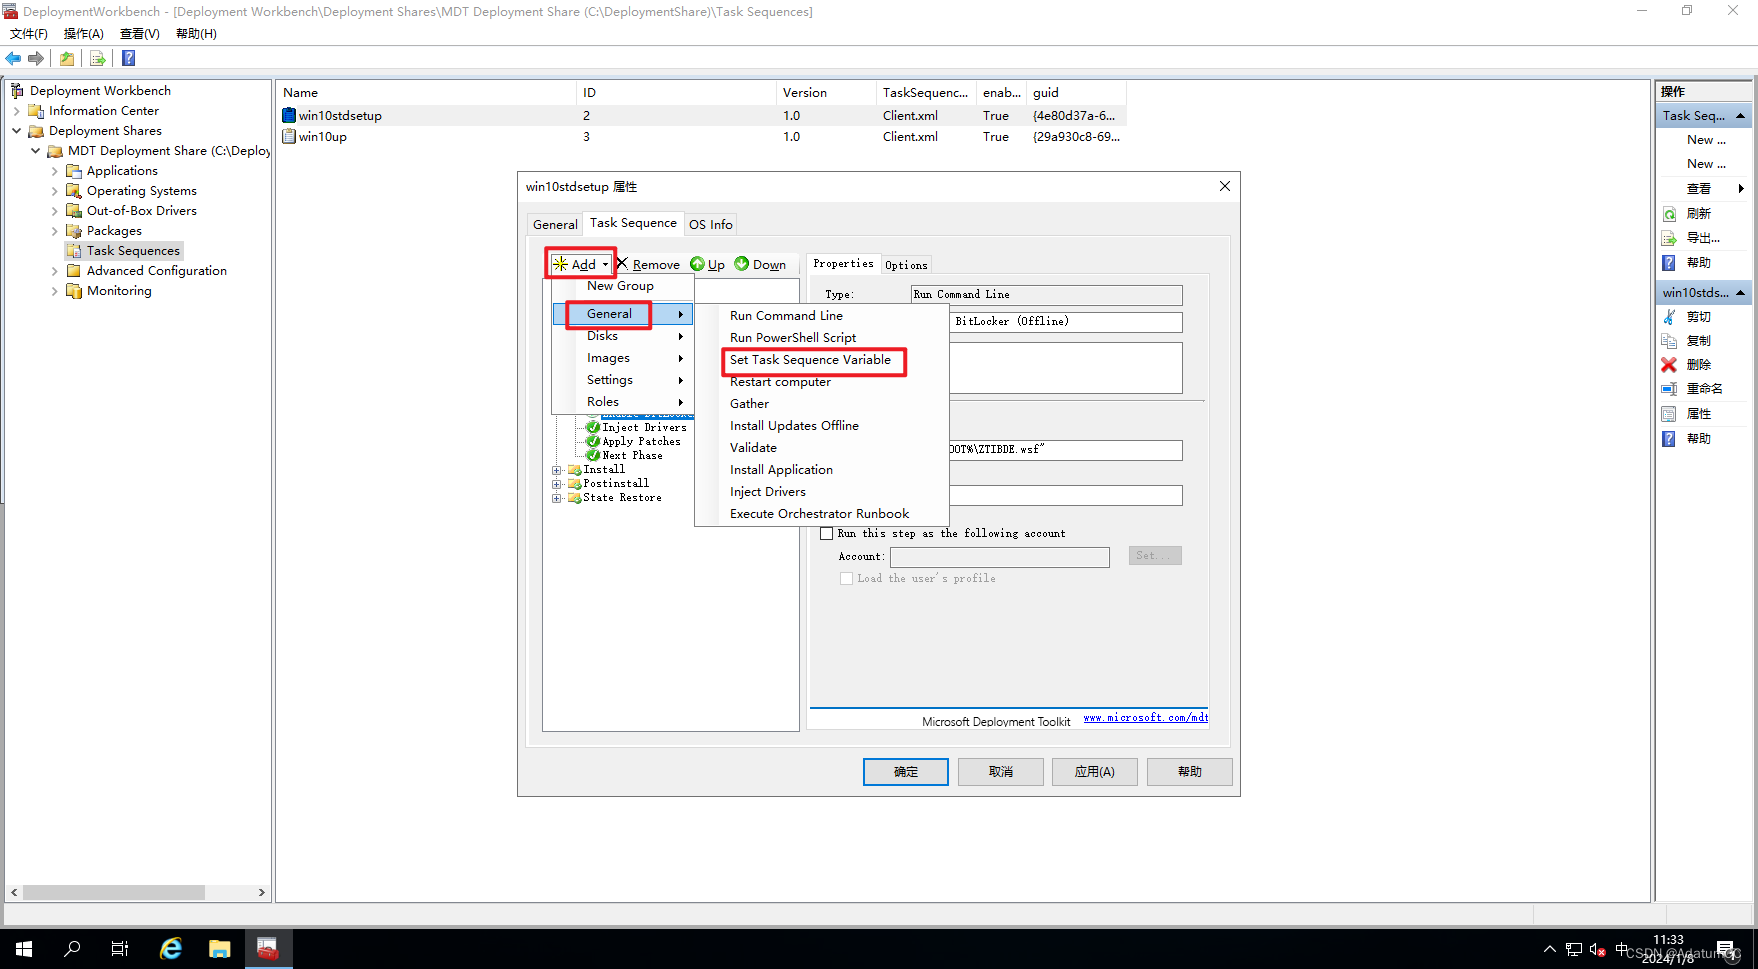Select Out-of-Box Drivers tree item

point(142,211)
